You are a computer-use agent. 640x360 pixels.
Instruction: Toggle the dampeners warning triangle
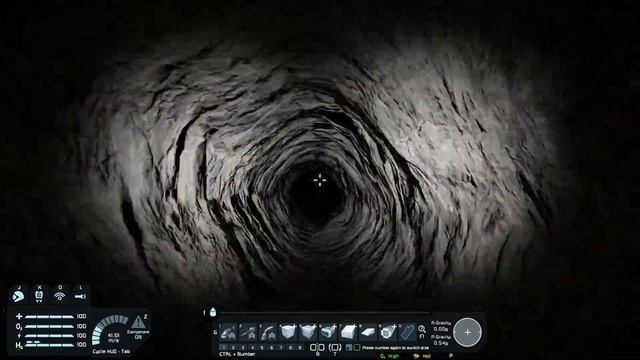tap(138, 322)
